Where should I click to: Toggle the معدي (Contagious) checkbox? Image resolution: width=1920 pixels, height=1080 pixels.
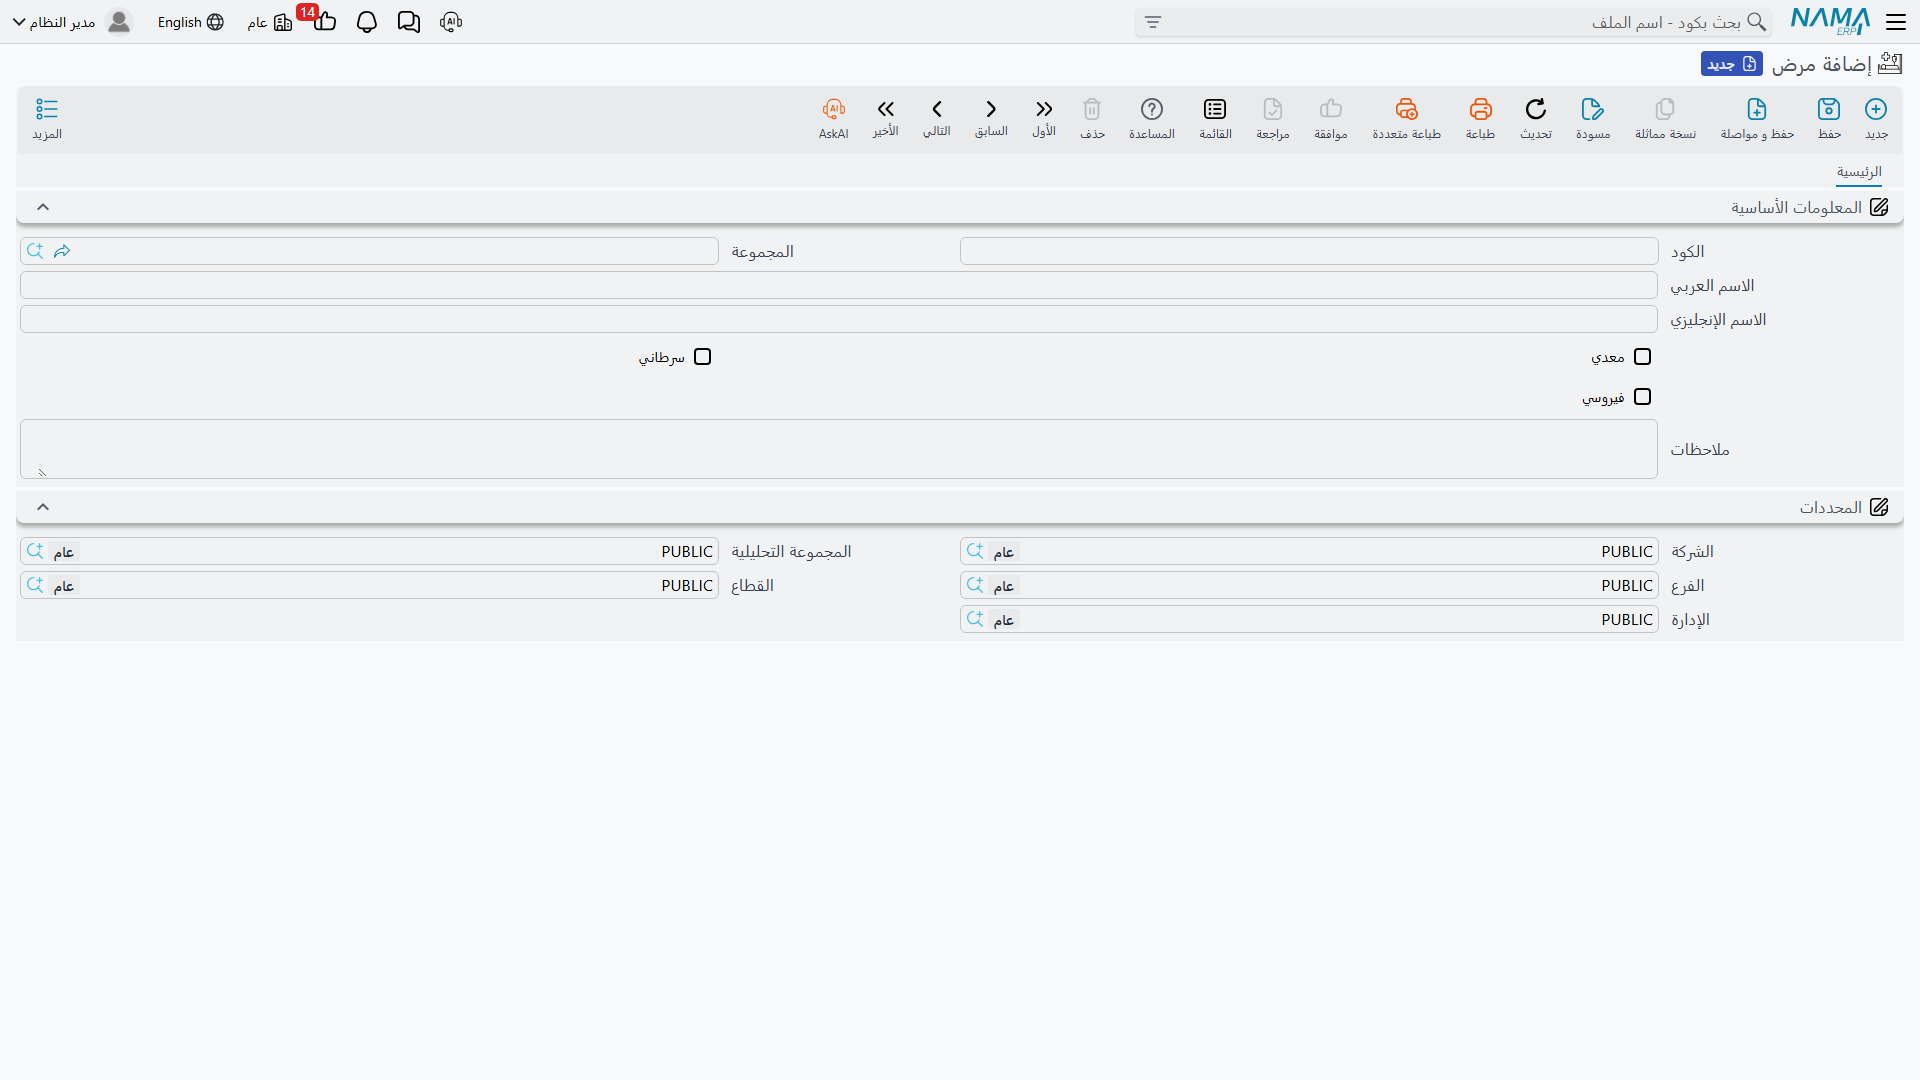click(x=1642, y=357)
